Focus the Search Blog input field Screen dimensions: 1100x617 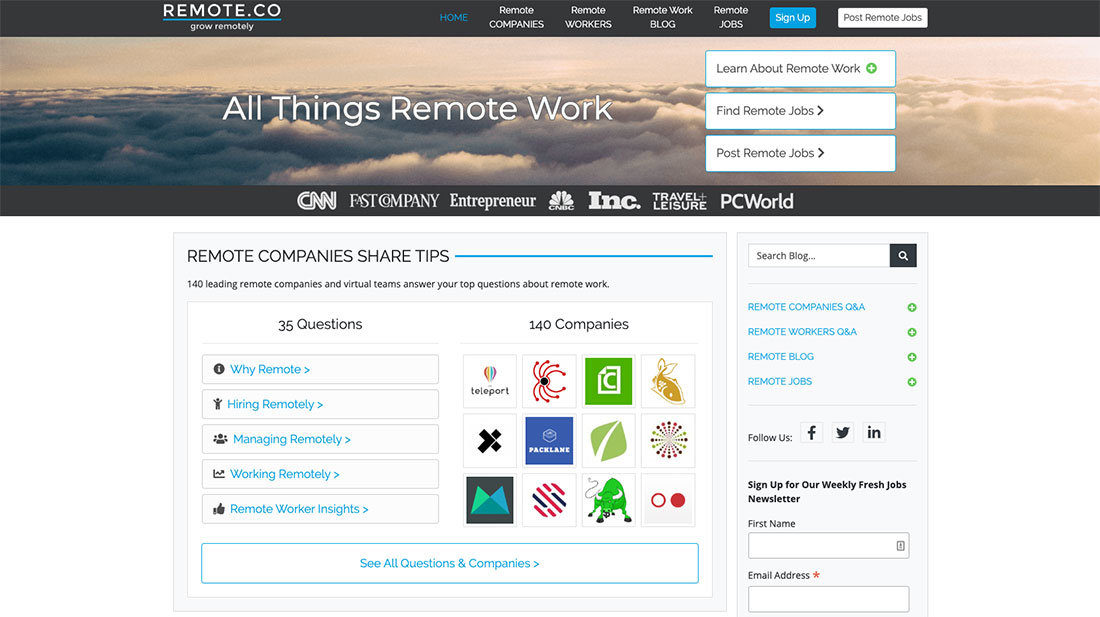(819, 256)
